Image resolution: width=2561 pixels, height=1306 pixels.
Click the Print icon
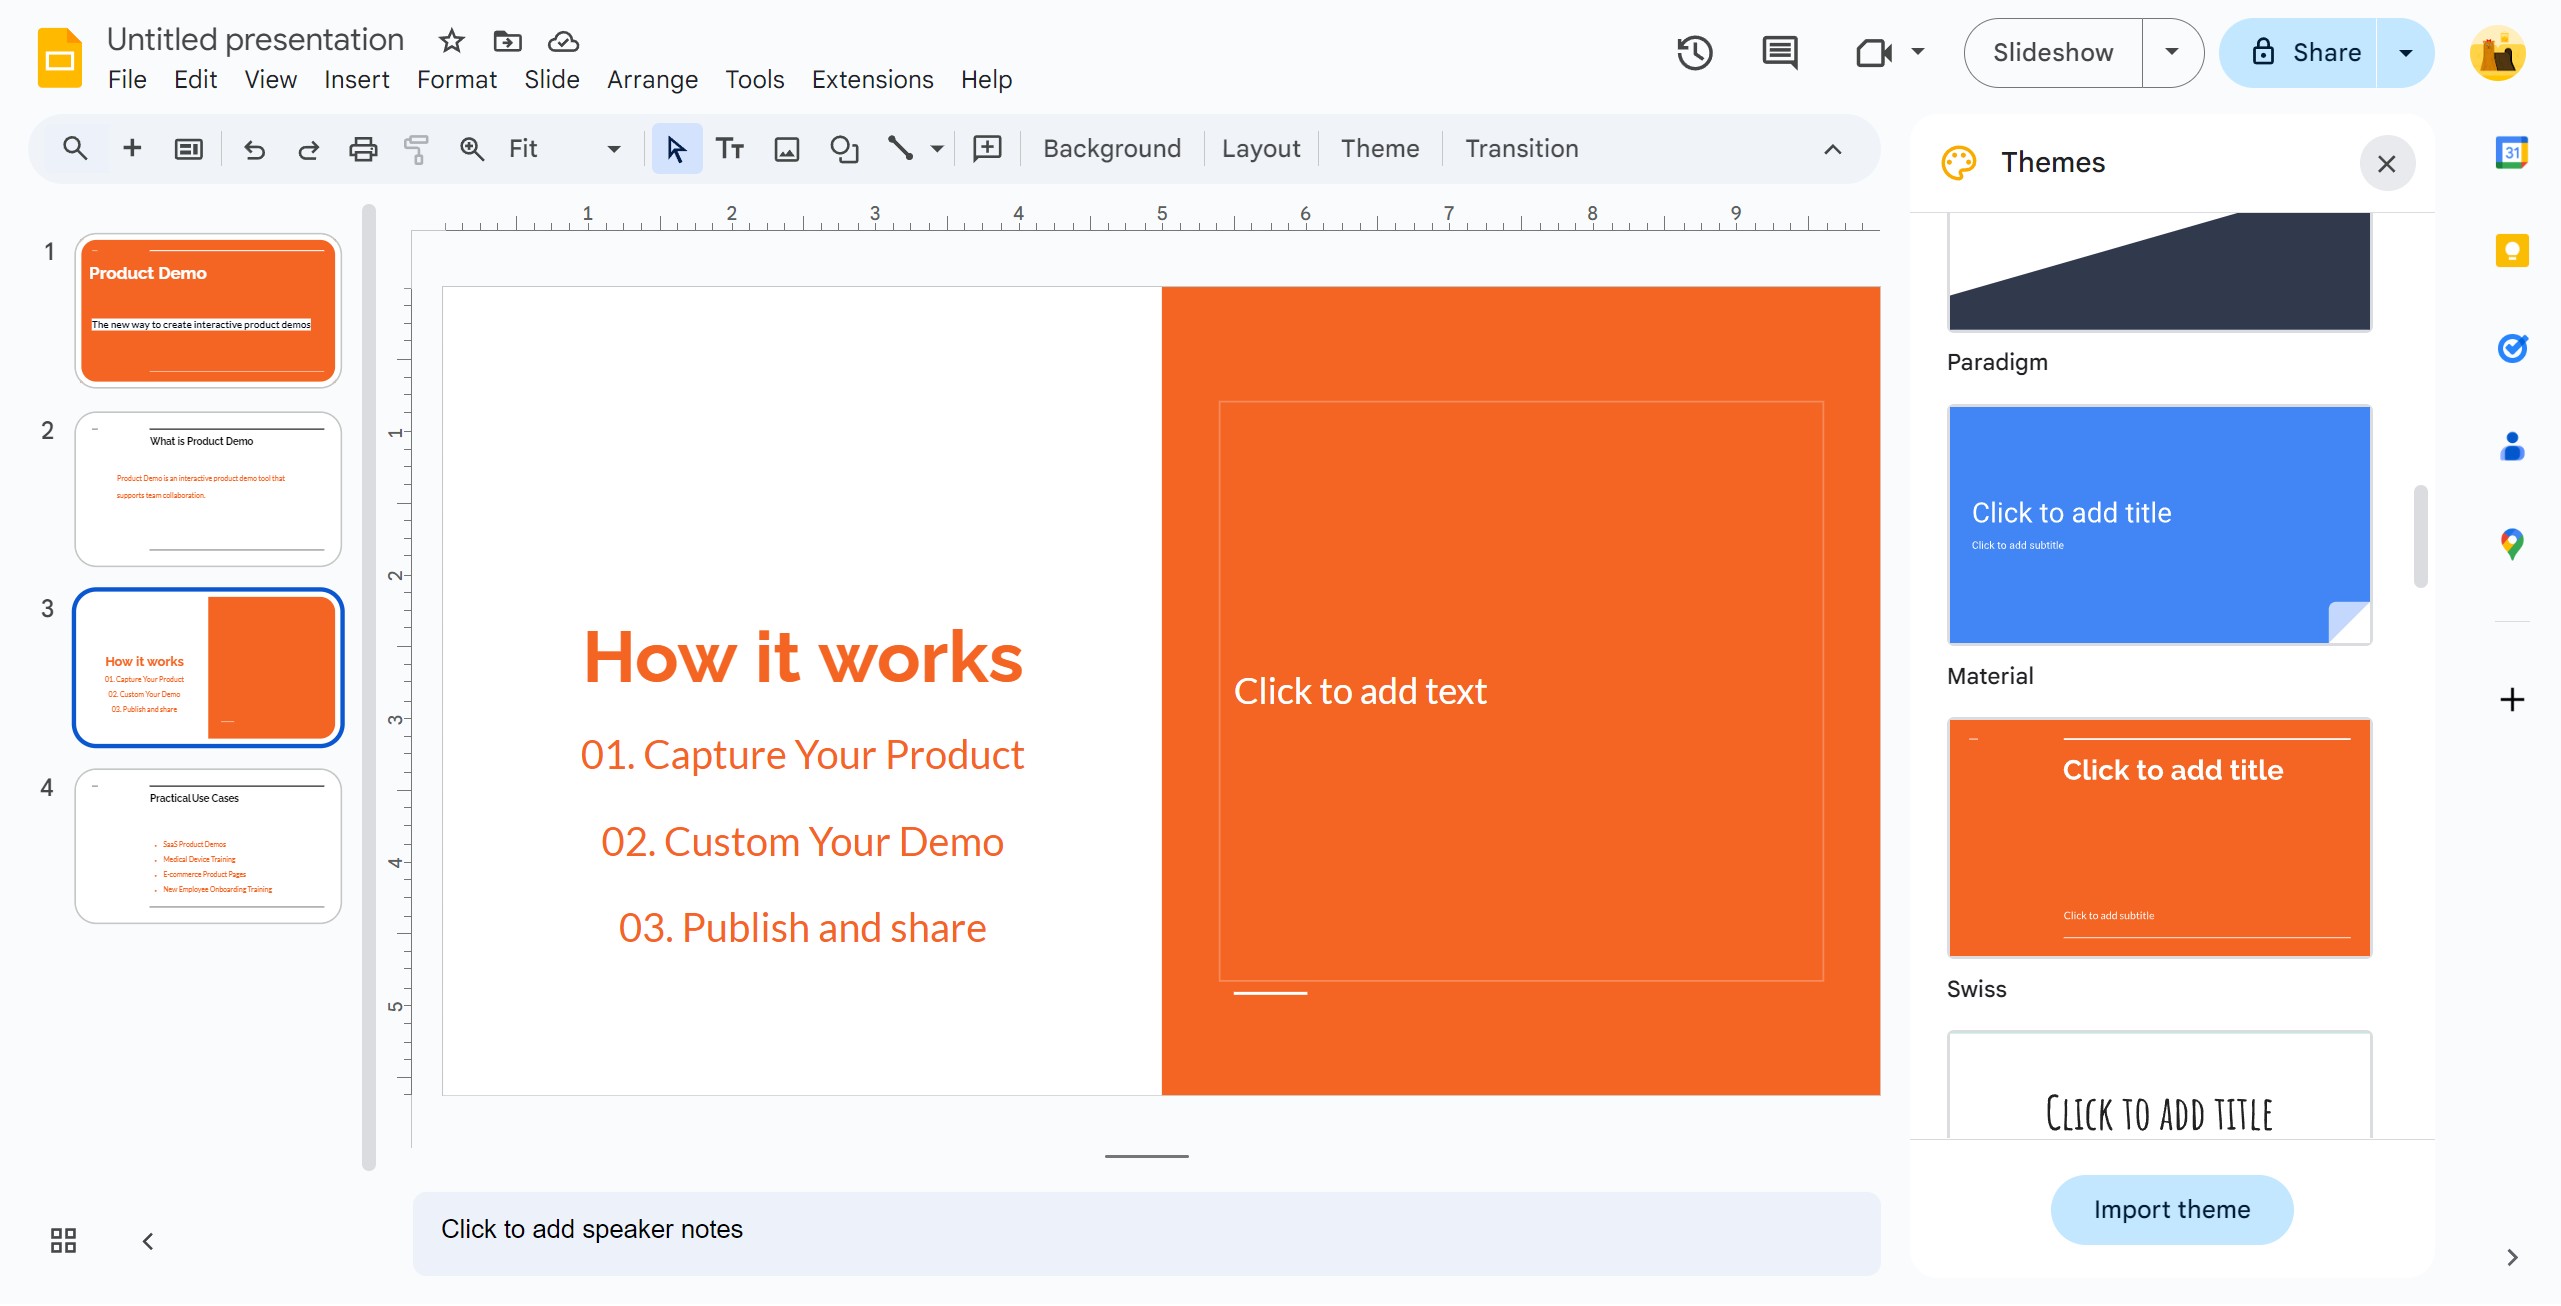tap(362, 149)
